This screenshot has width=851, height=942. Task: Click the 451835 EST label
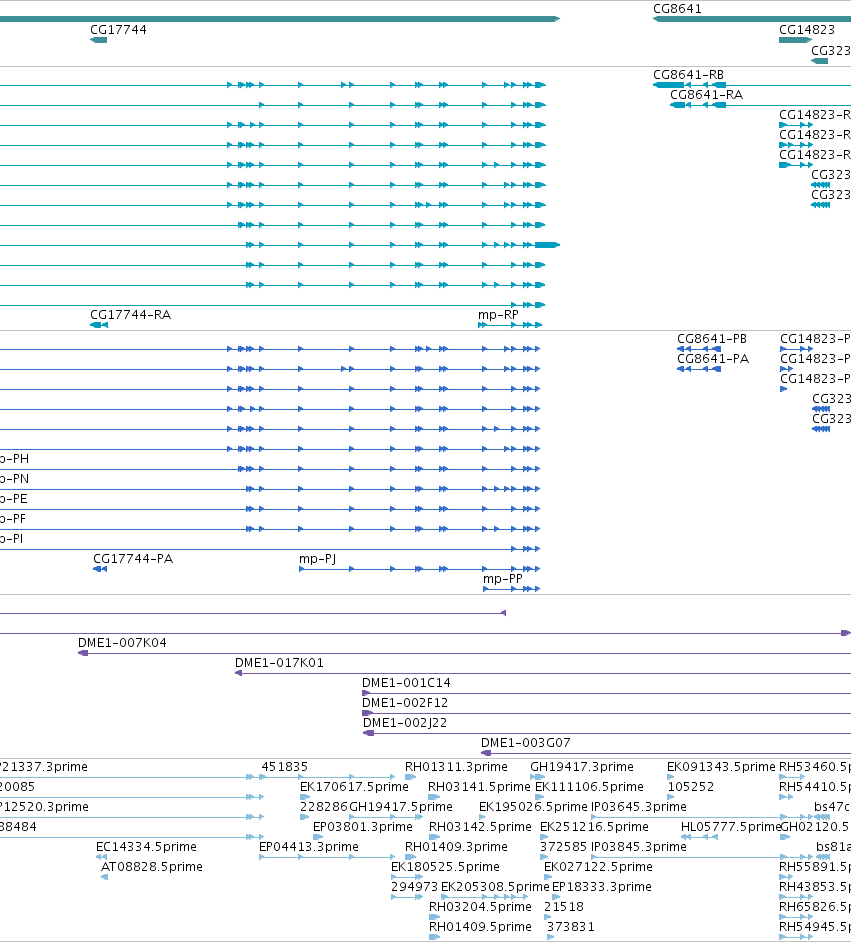coord(285,767)
